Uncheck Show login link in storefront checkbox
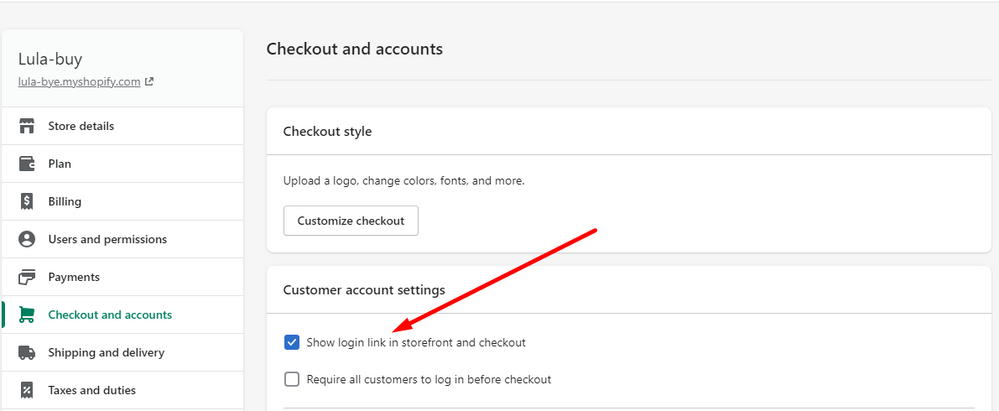The width and height of the screenshot is (999, 411). click(x=292, y=342)
